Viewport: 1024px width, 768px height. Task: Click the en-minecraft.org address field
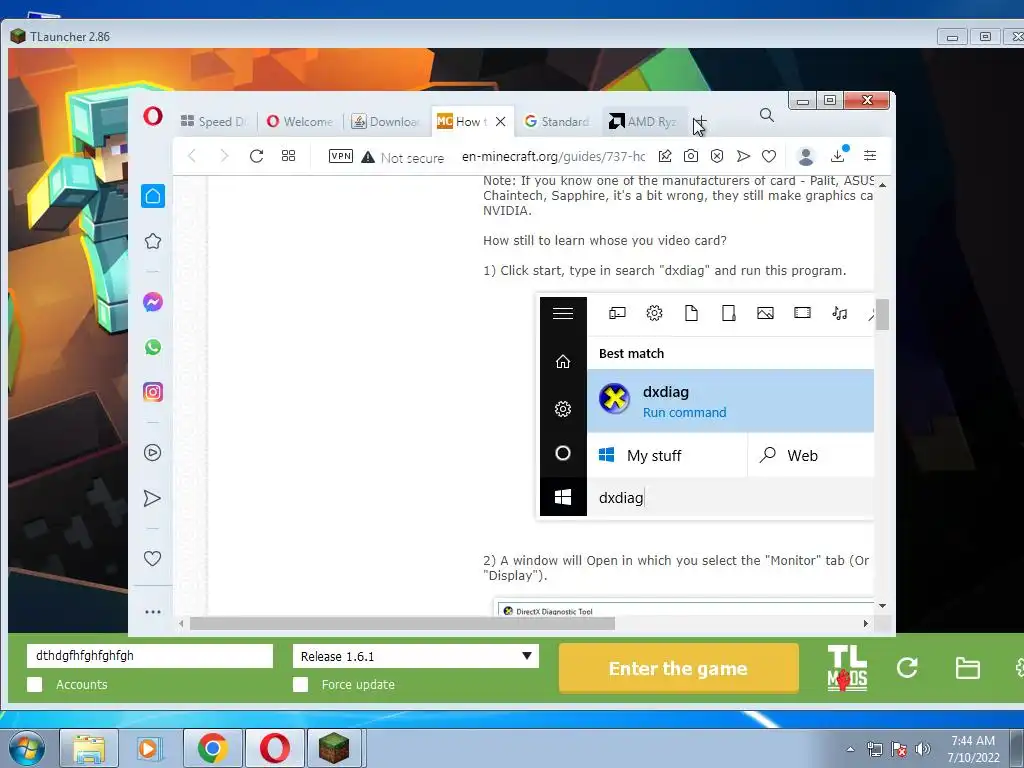tap(554, 157)
